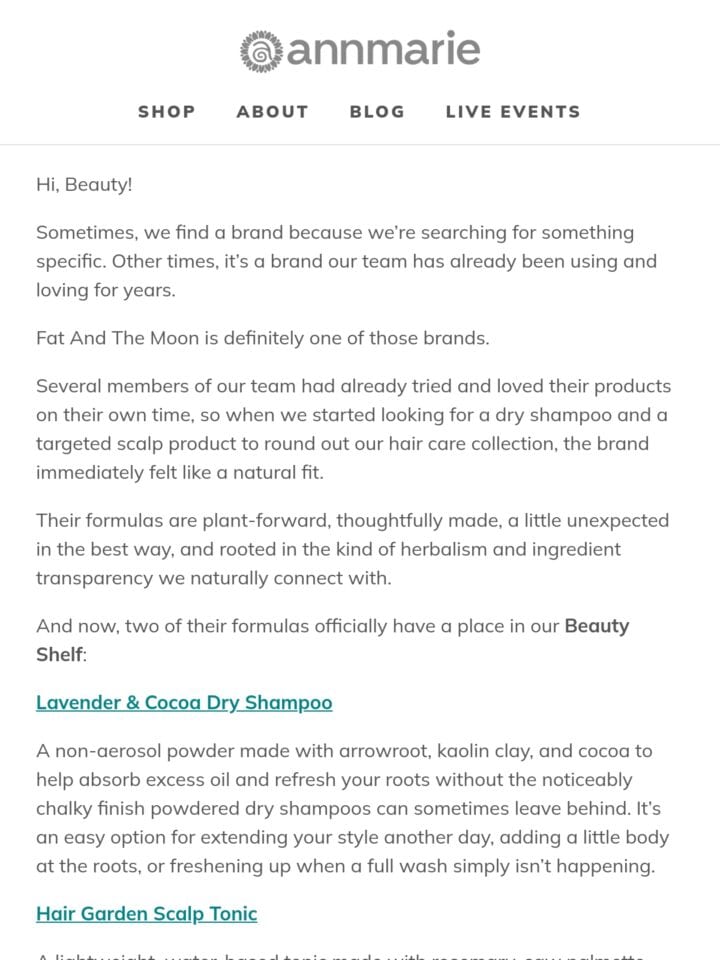Screen dimensions: 720x960
Task: Click the bold "Shelf" word with colon
Action: click(62, 654)
